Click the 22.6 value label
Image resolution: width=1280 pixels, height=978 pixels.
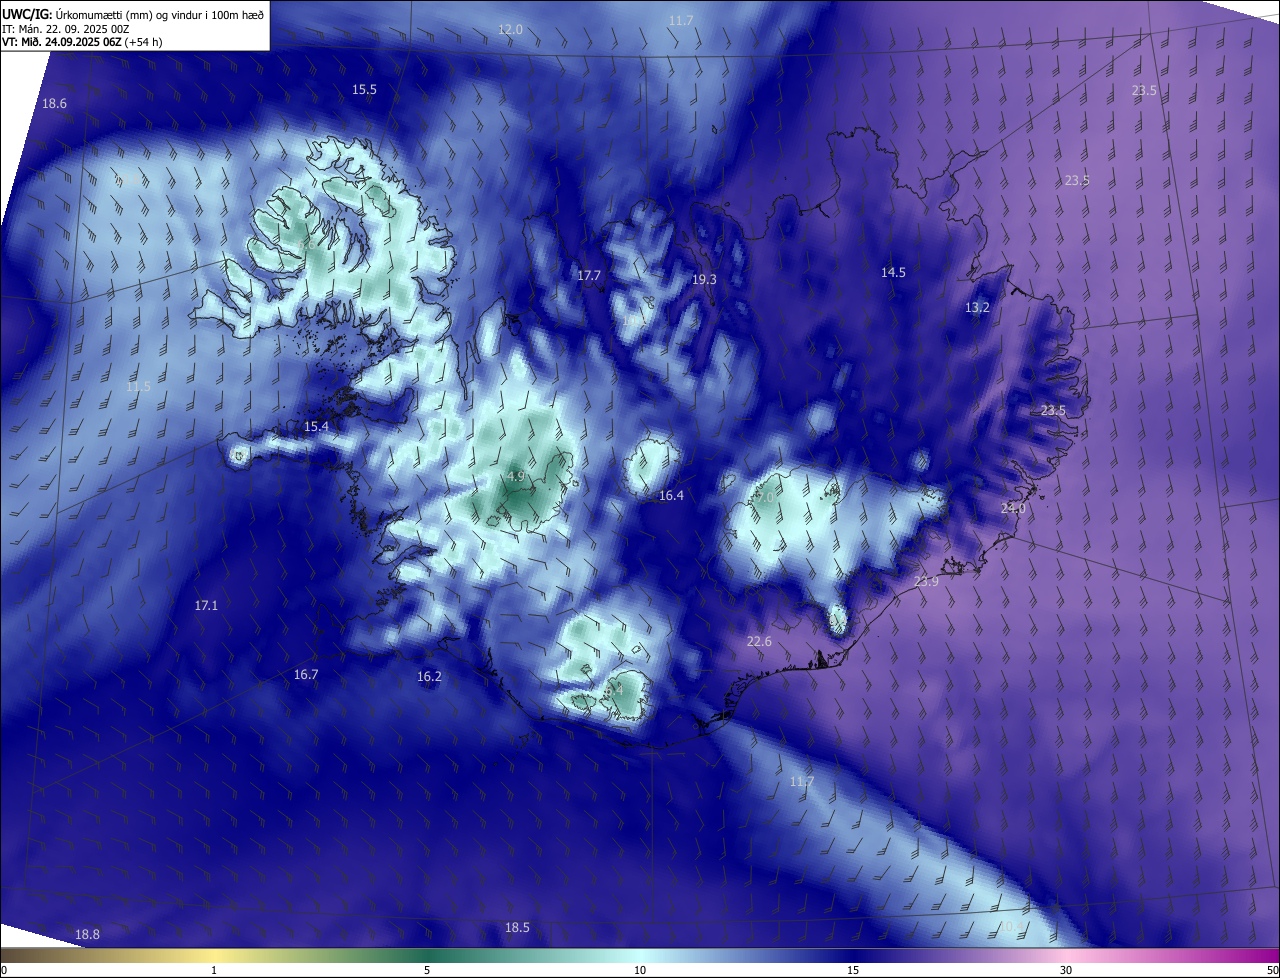click(759, 642)
